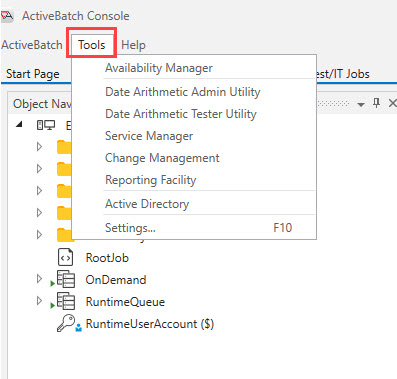Expand the RuntimeQueue node
The image size is (397, 379).
click(39, 301)
